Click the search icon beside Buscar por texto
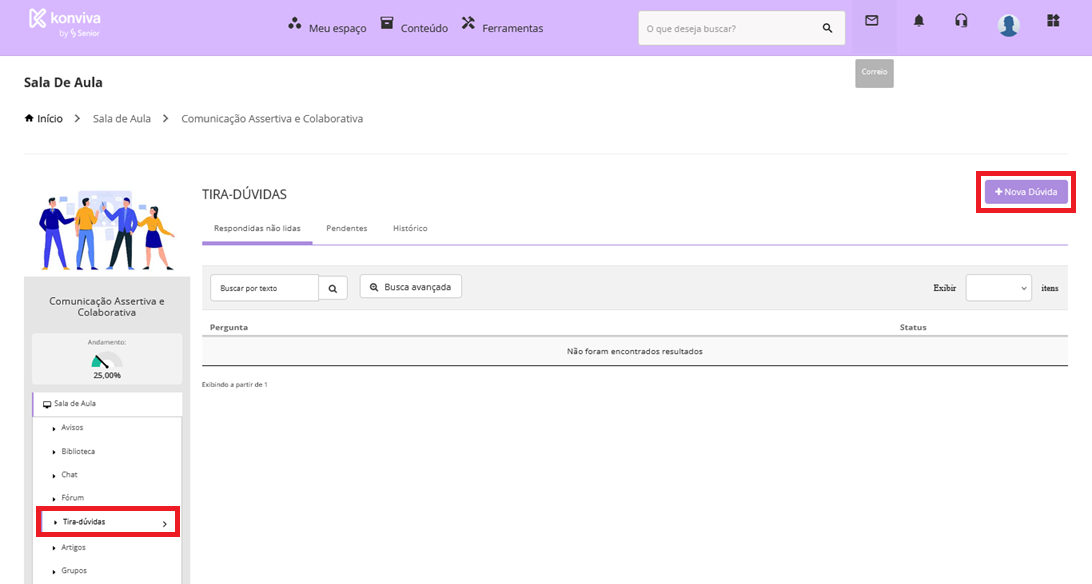The image size is (1092, 584). tap(333, 288)
